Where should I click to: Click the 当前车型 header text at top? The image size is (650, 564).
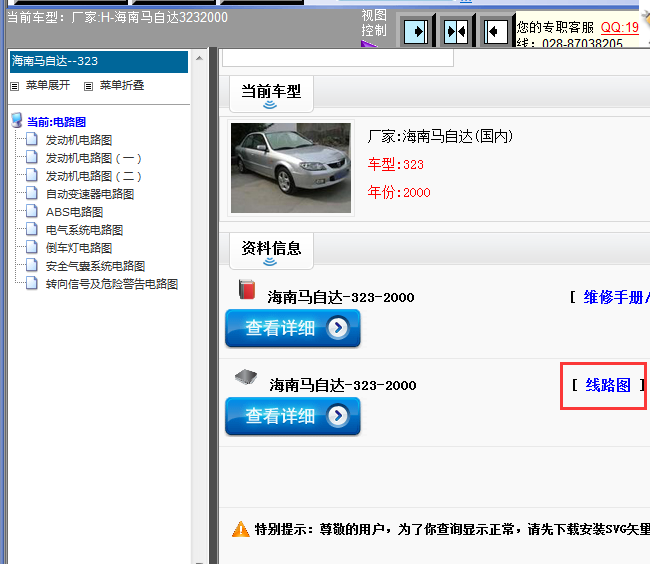coord(117,17)
